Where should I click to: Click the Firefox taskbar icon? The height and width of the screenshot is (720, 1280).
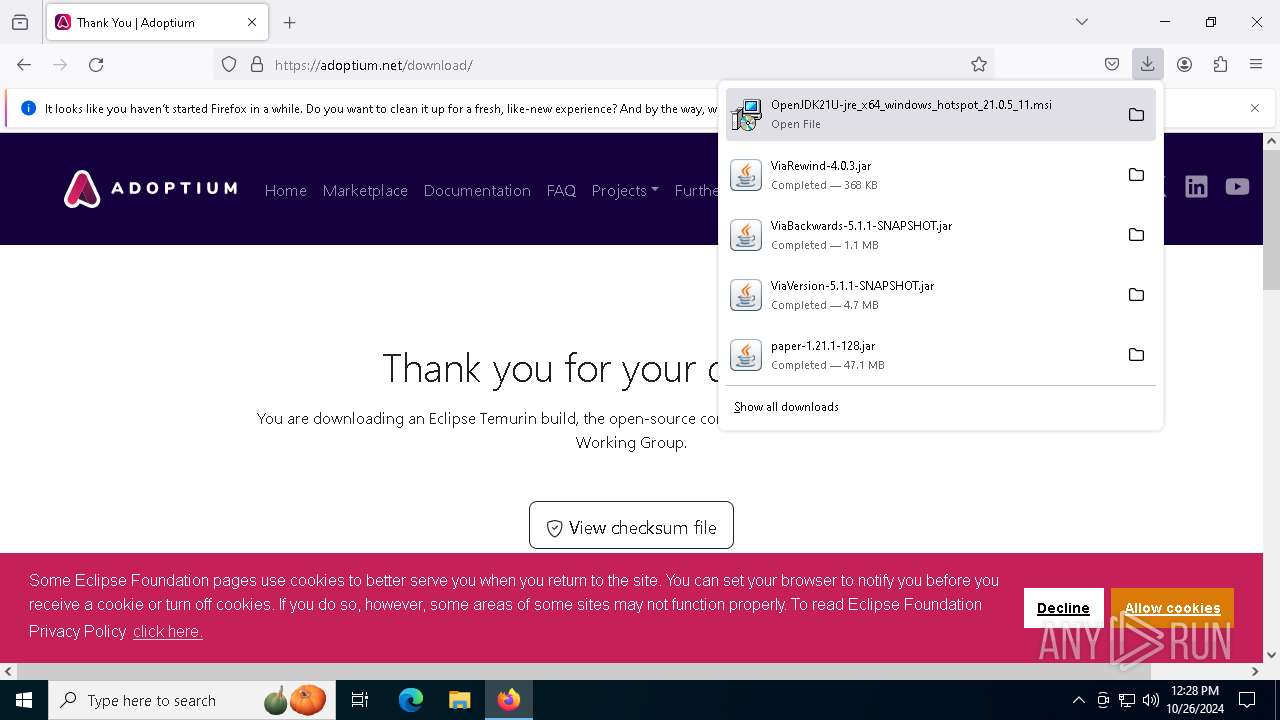[509, 700]
